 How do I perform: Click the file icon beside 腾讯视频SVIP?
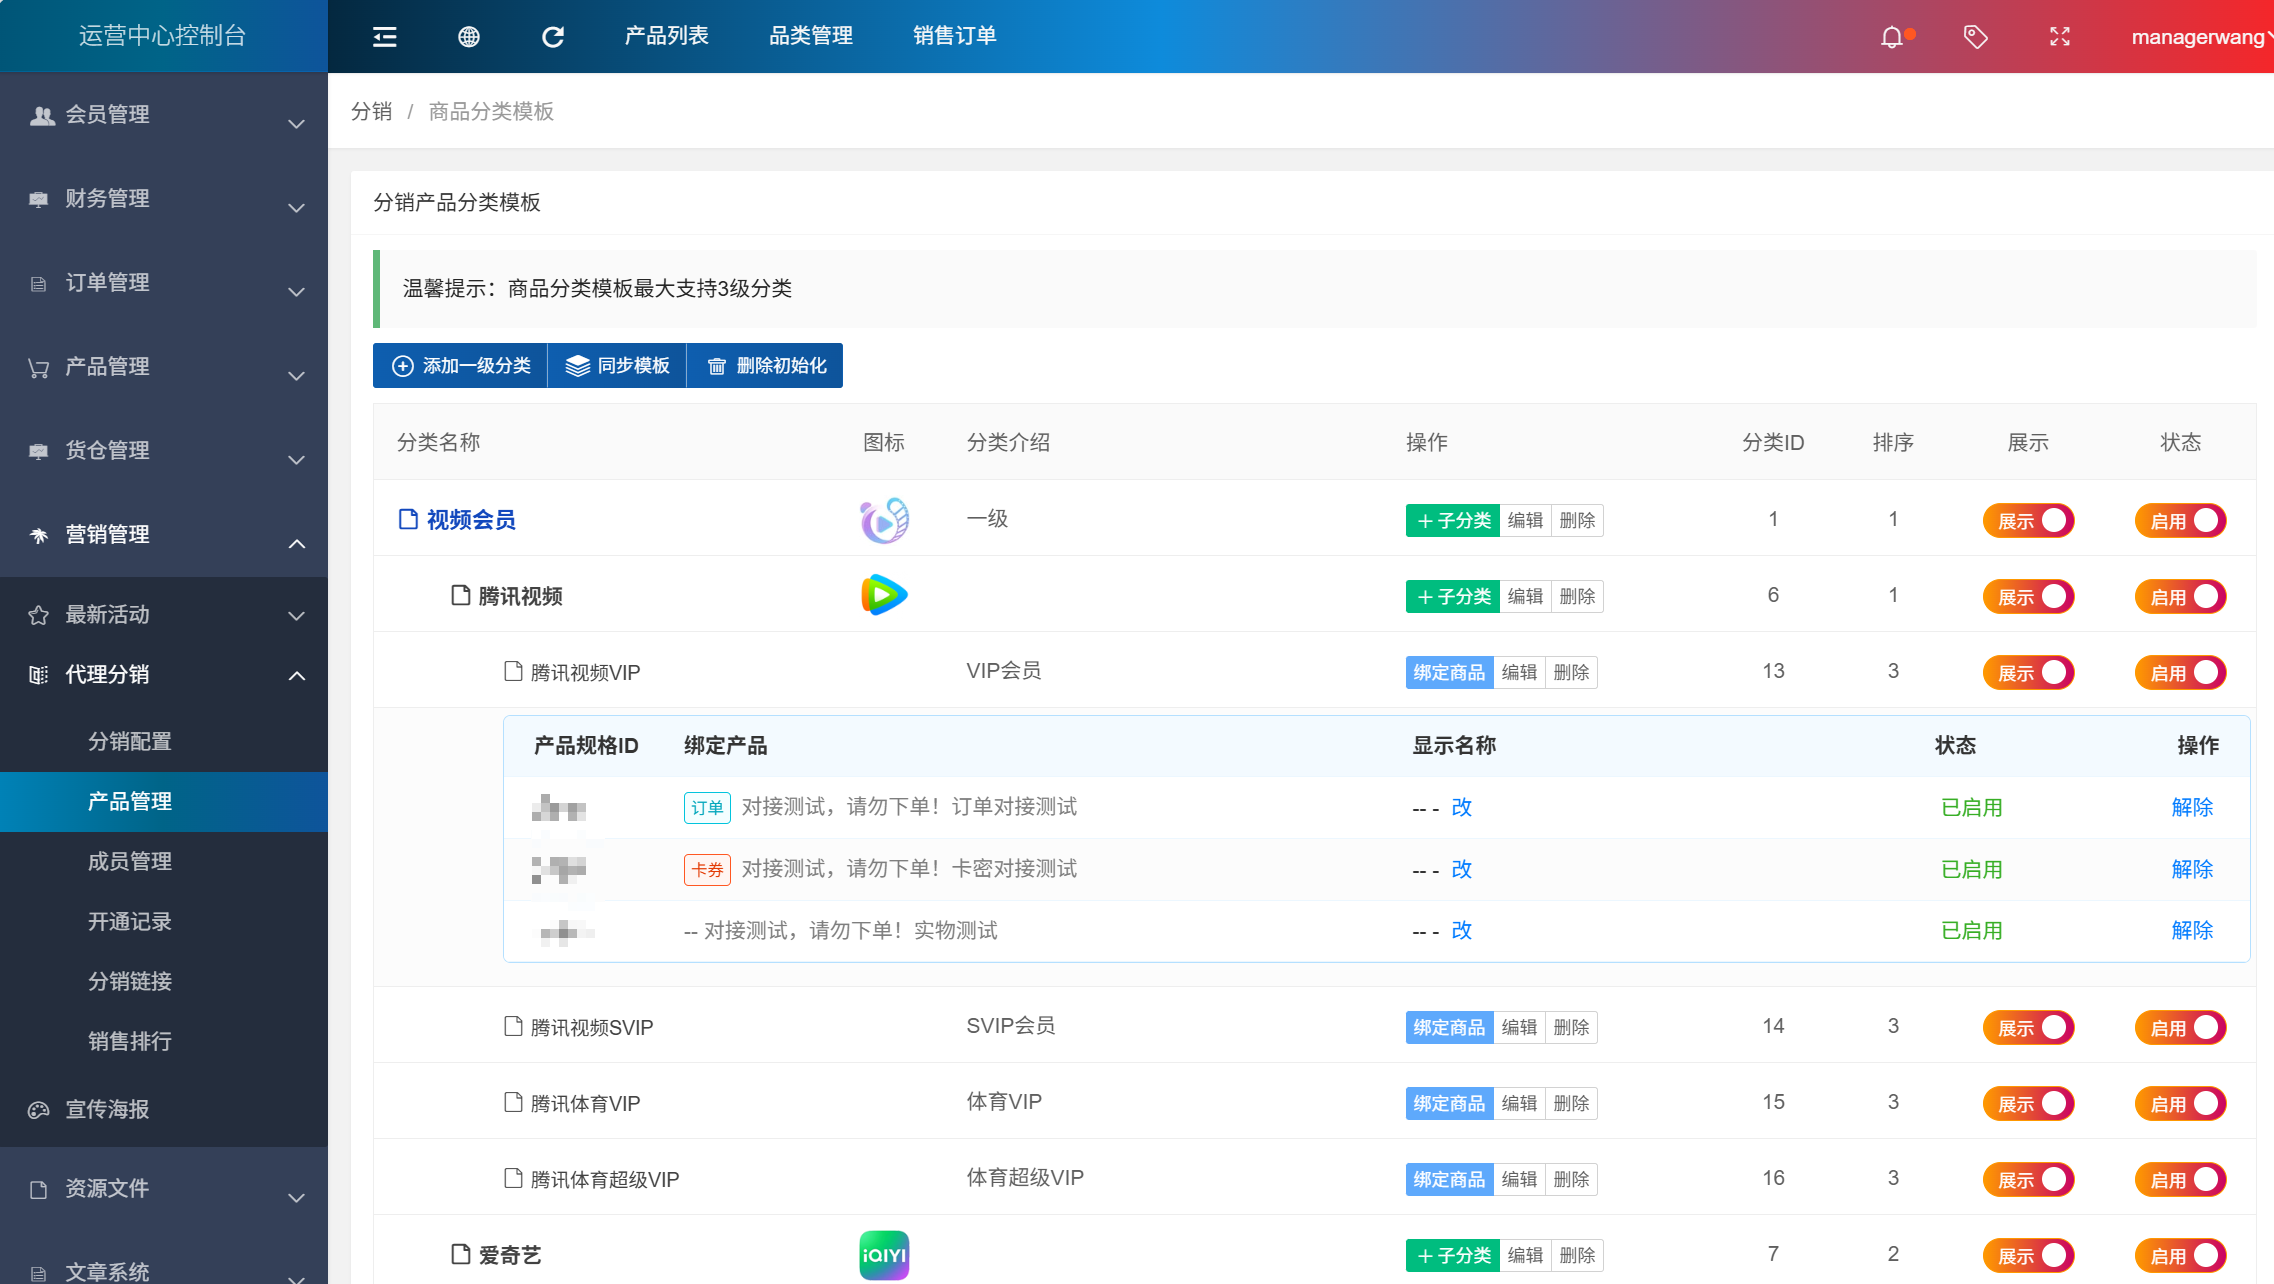tap(513, 1026)
